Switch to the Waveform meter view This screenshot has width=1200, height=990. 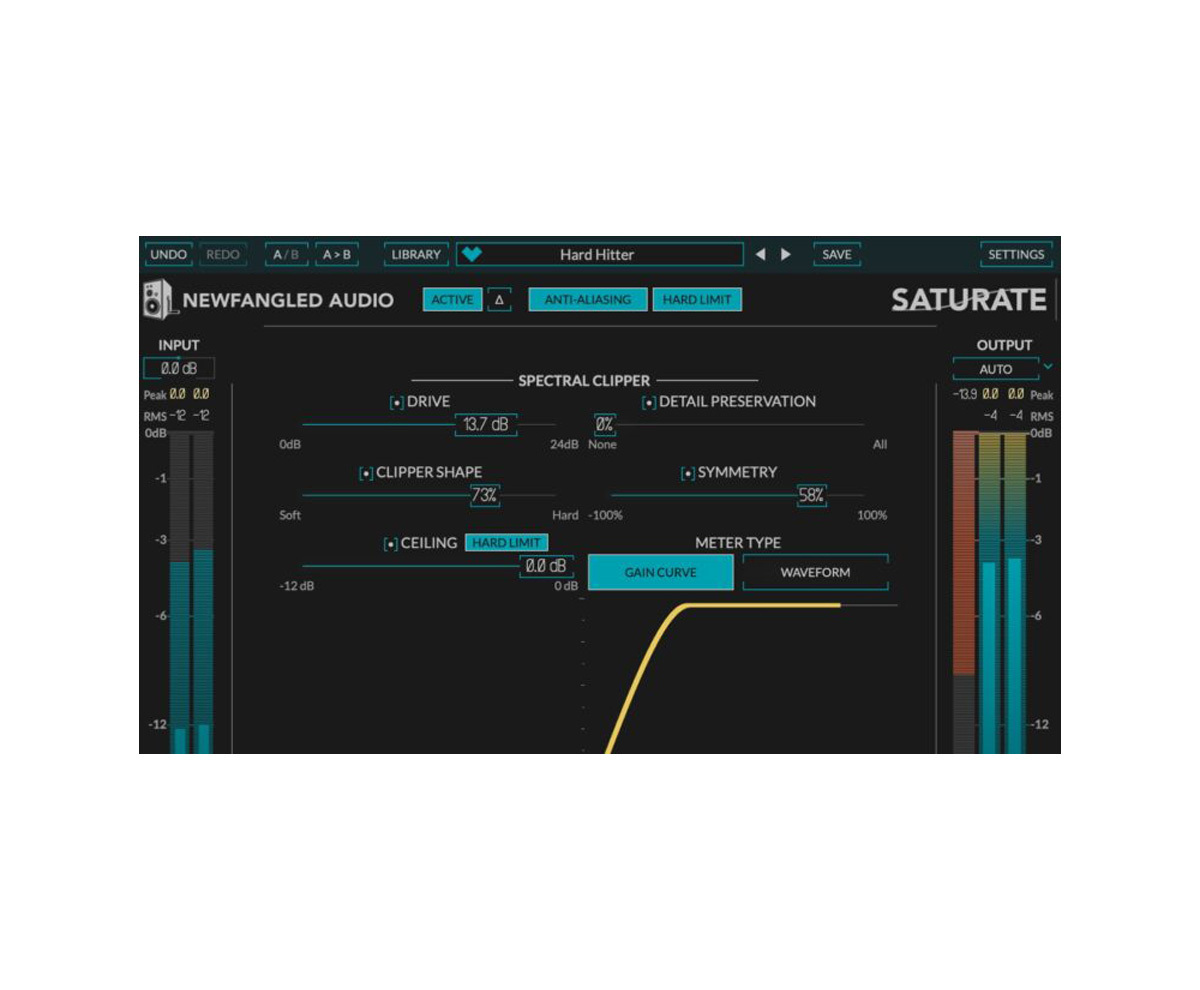click(x=815, y=572)
